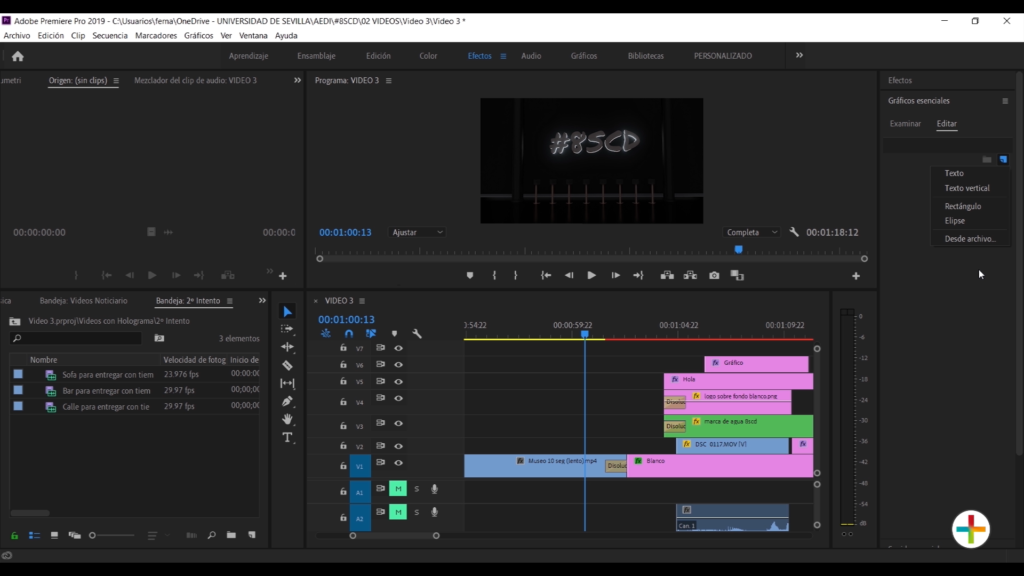Image resolution: width=1024 pixels, height=576 pixels.
Task: Toggle visibility eye of track V7
Action: pyautogui.click(x=398, y=348)
